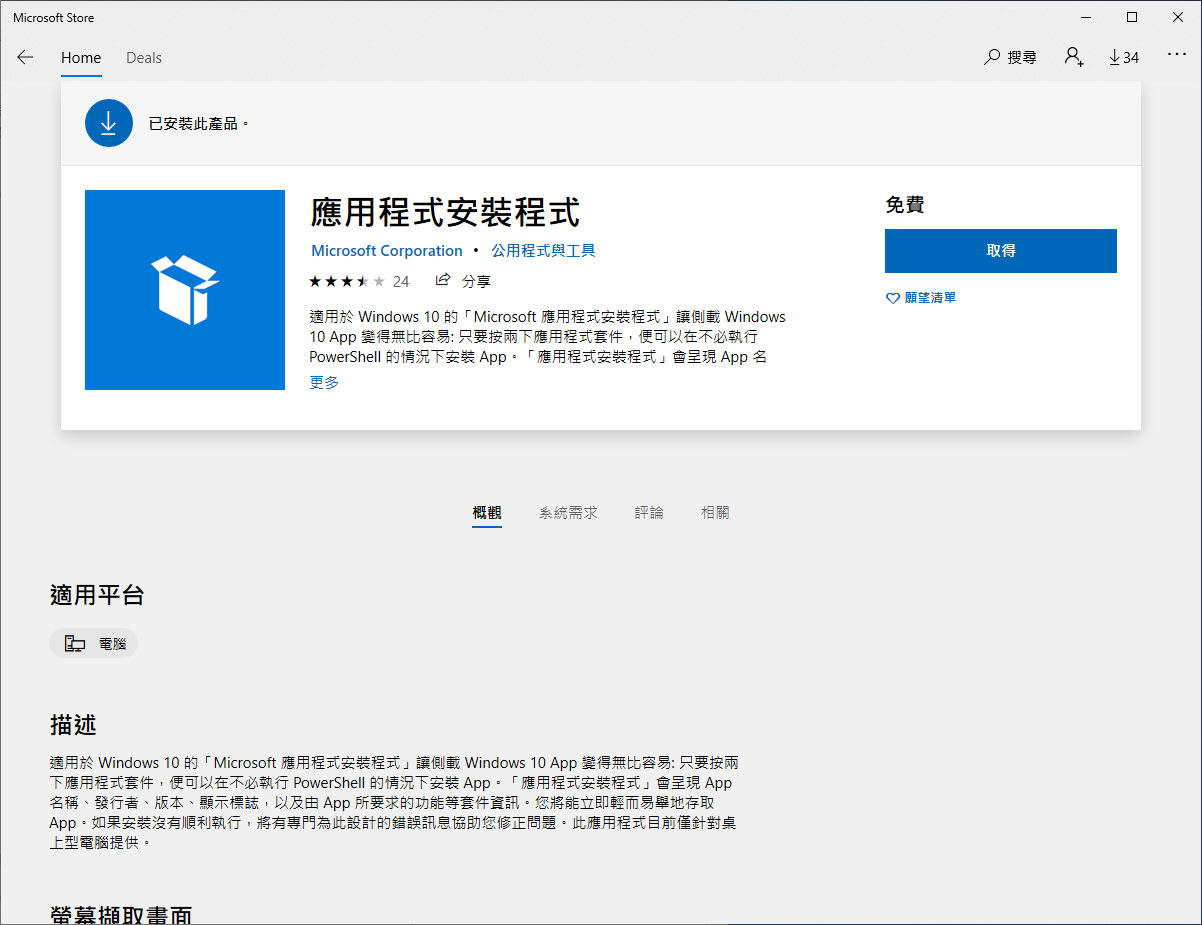
Task: Click the 免費 price label
Action: click(905, 205)
